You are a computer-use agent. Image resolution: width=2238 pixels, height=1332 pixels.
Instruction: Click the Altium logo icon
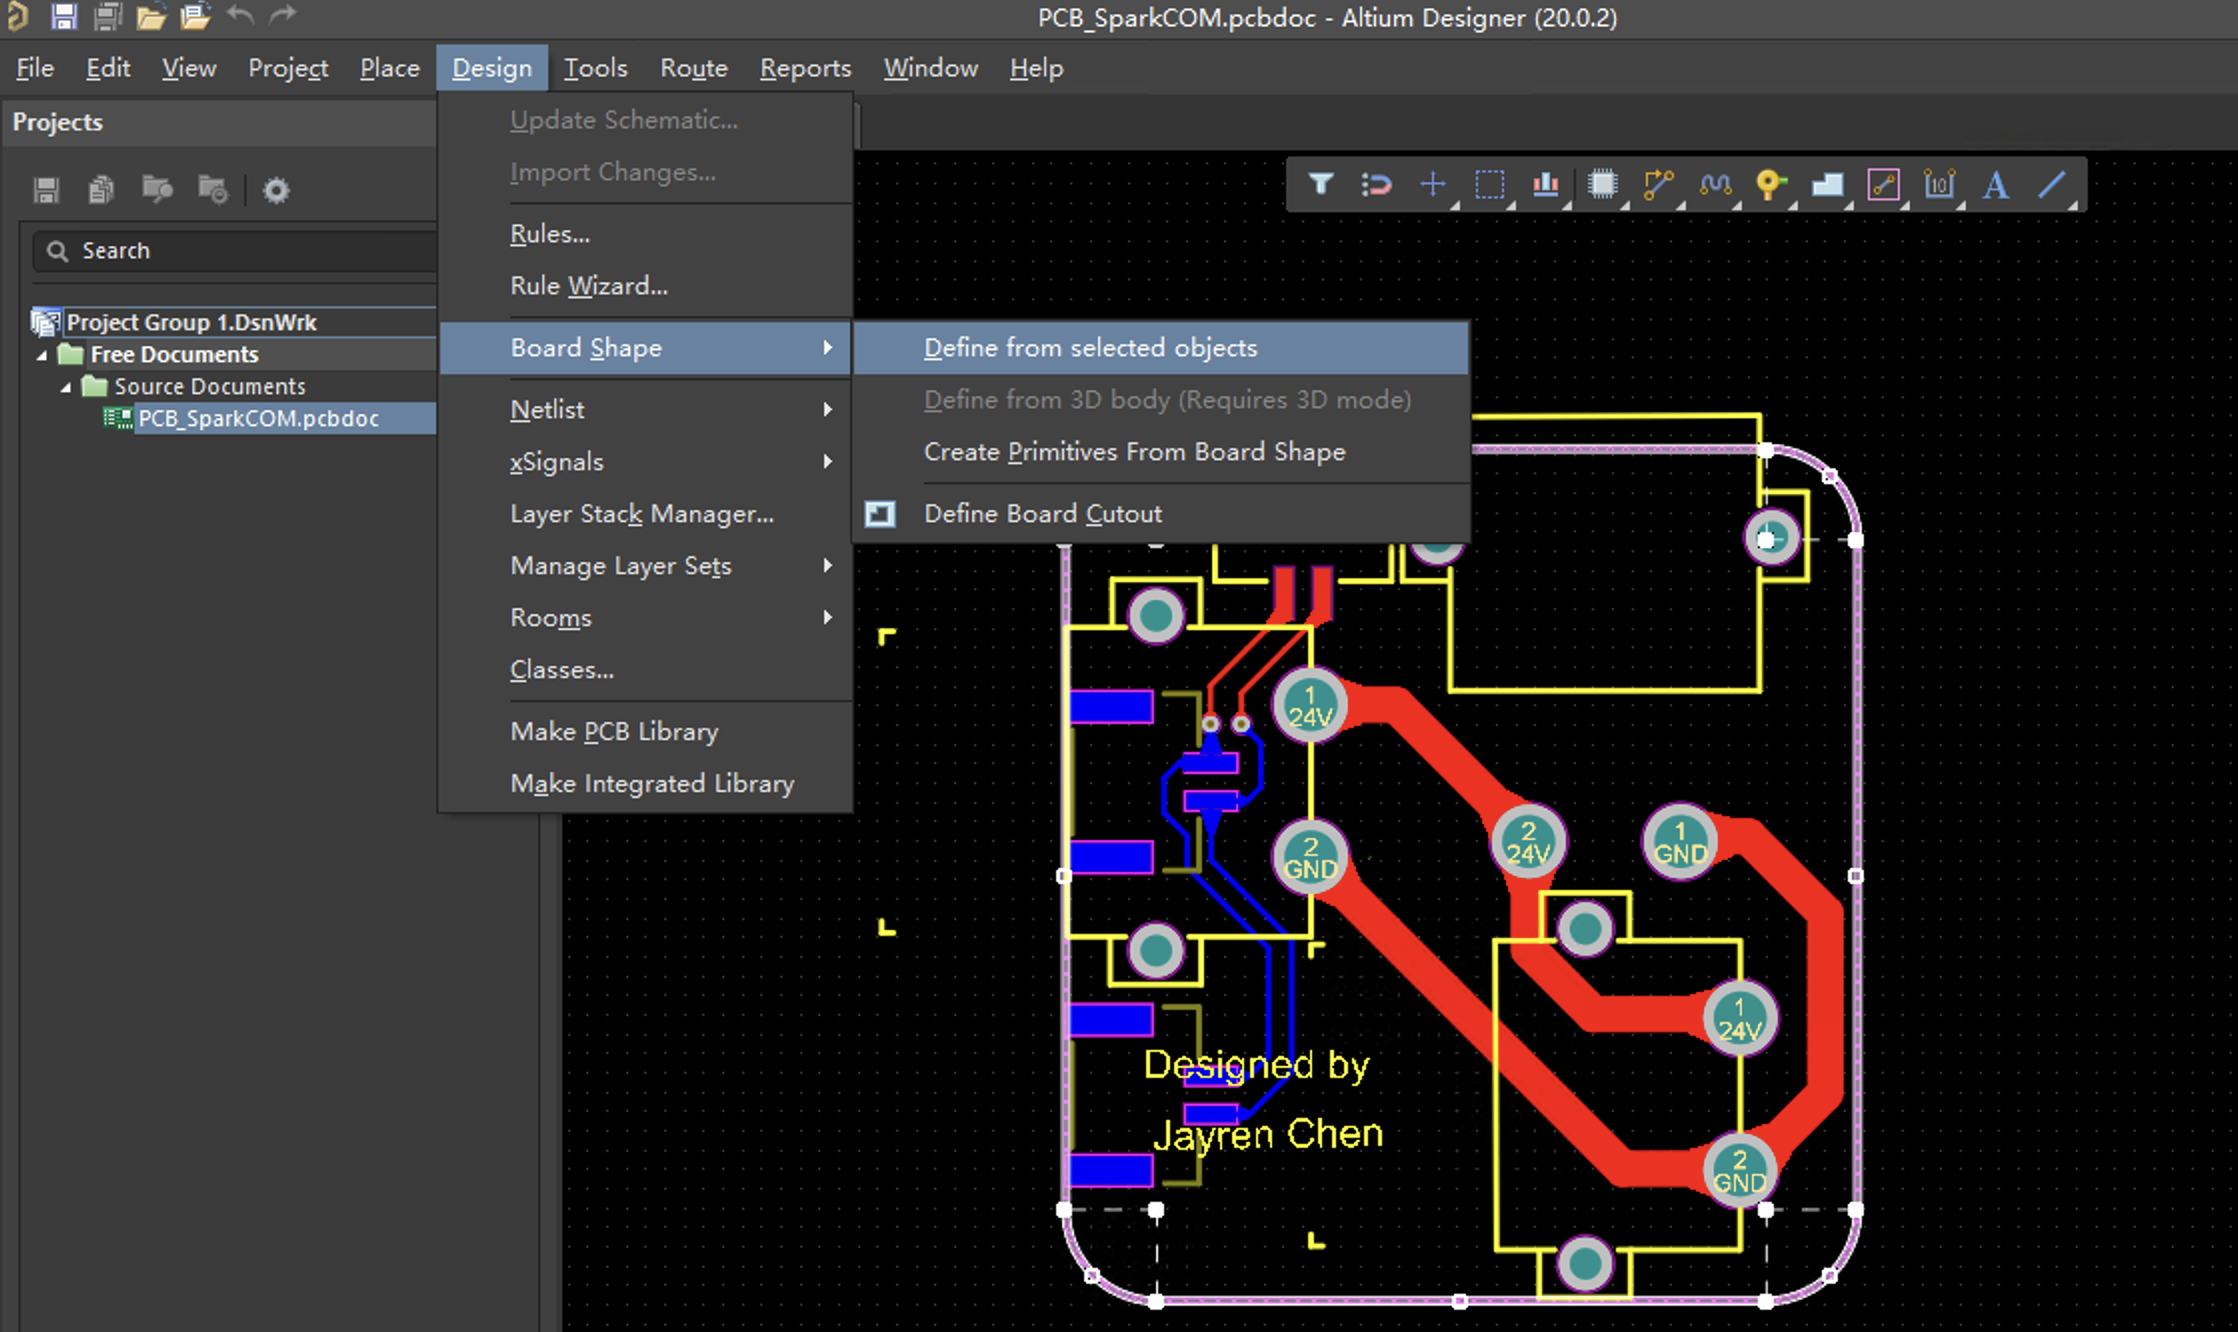coord(17,15)
